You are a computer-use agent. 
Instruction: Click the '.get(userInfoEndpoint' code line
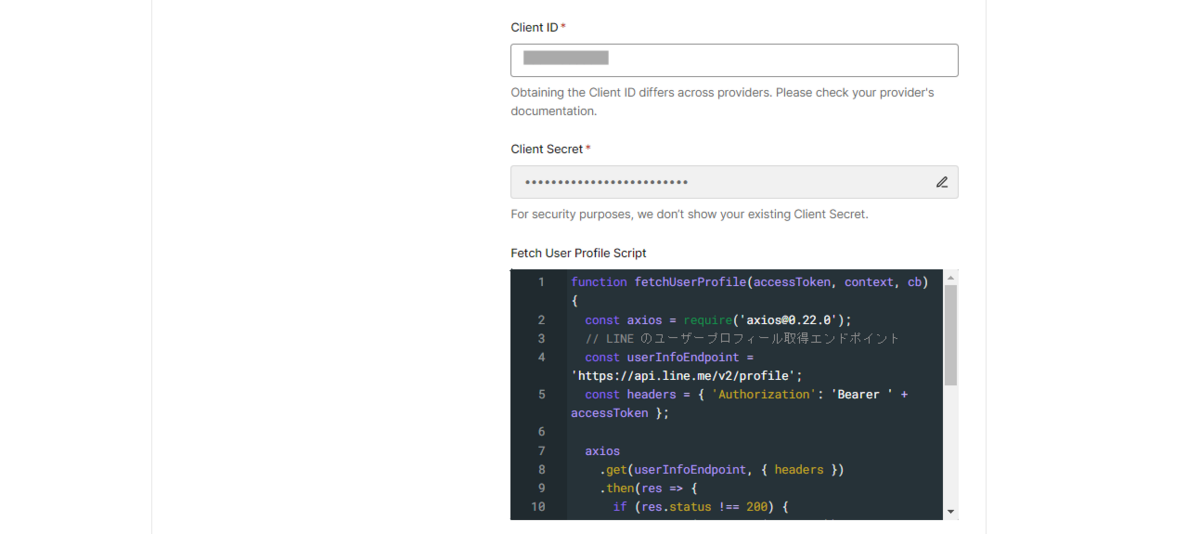pos(722,469)
